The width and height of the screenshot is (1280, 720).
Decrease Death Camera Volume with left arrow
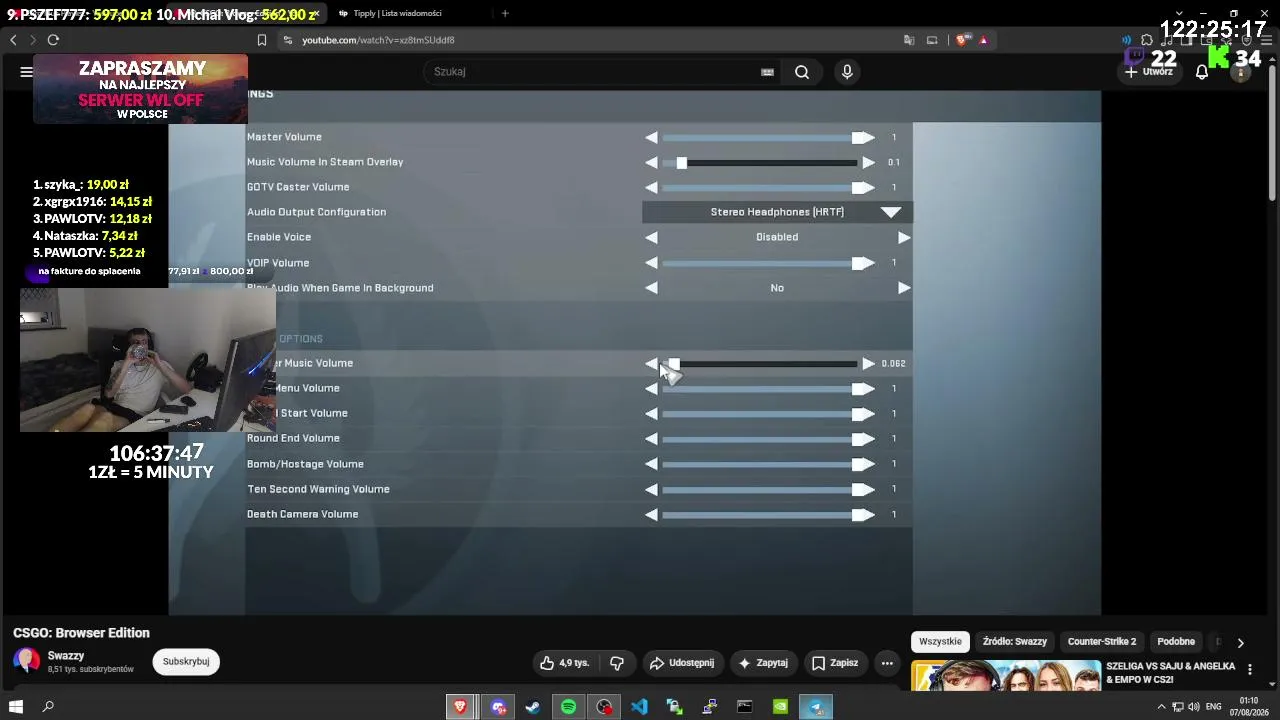coord(652,515)
